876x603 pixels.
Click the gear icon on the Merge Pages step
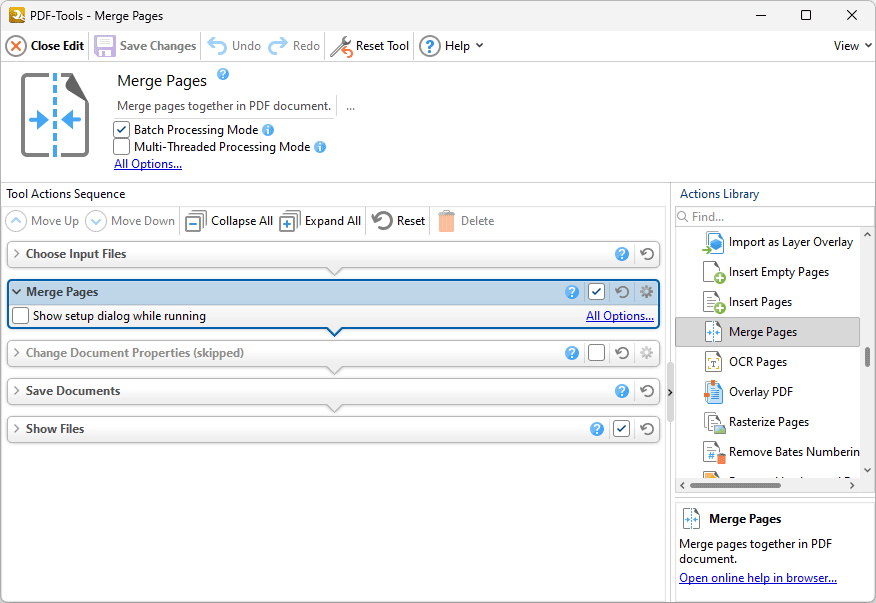[x=646, y=292]
